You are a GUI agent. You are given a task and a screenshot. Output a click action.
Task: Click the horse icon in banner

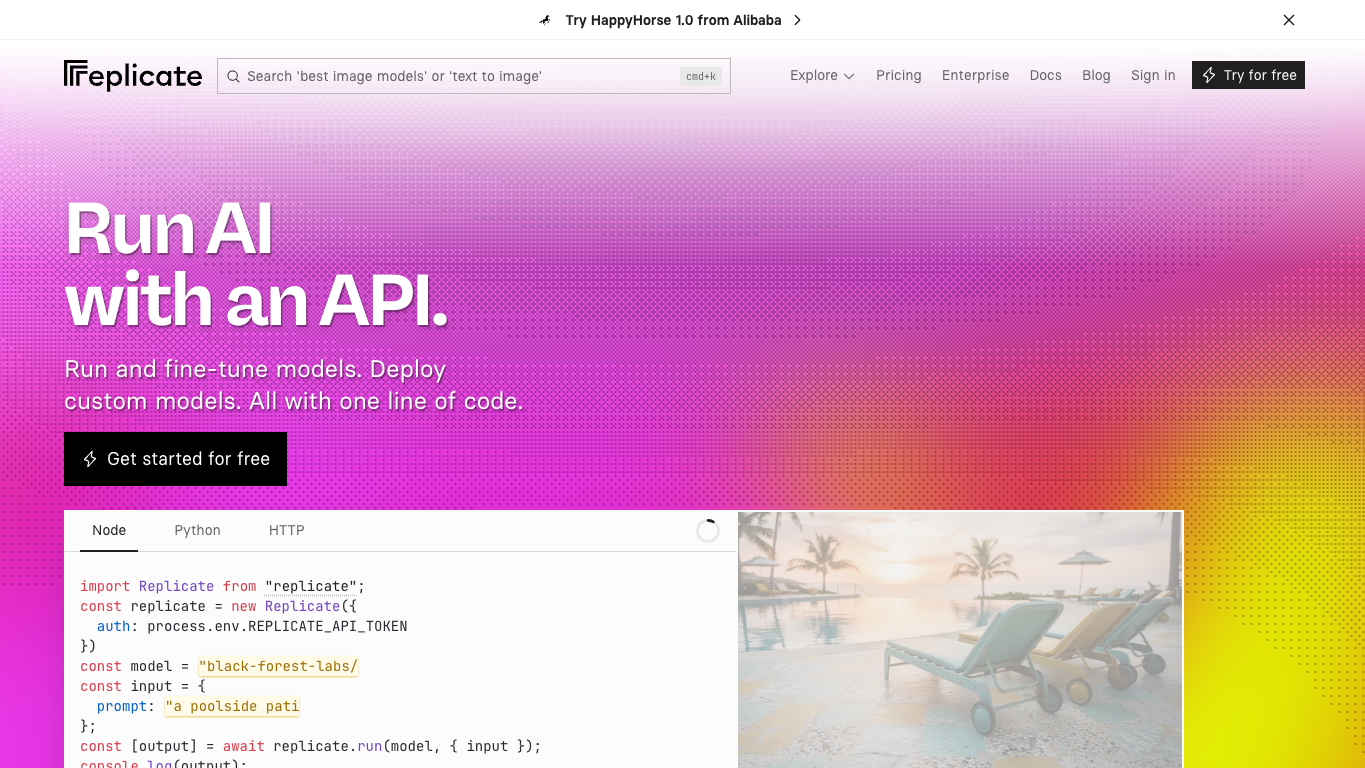(x=545, y=20)
